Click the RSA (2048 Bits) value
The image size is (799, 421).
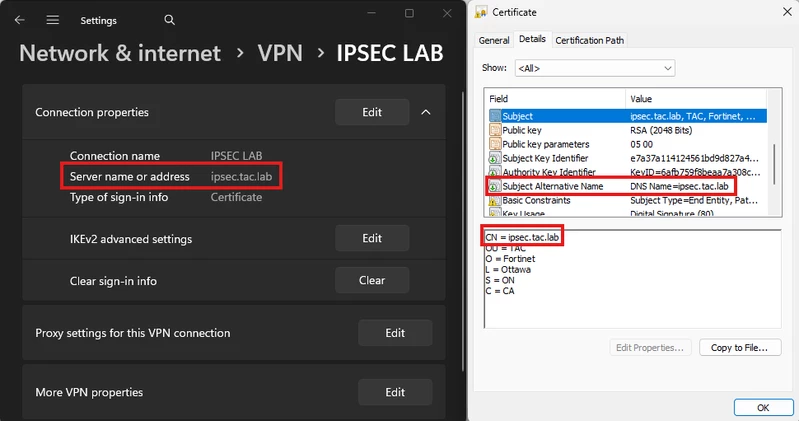click(661, 130)
